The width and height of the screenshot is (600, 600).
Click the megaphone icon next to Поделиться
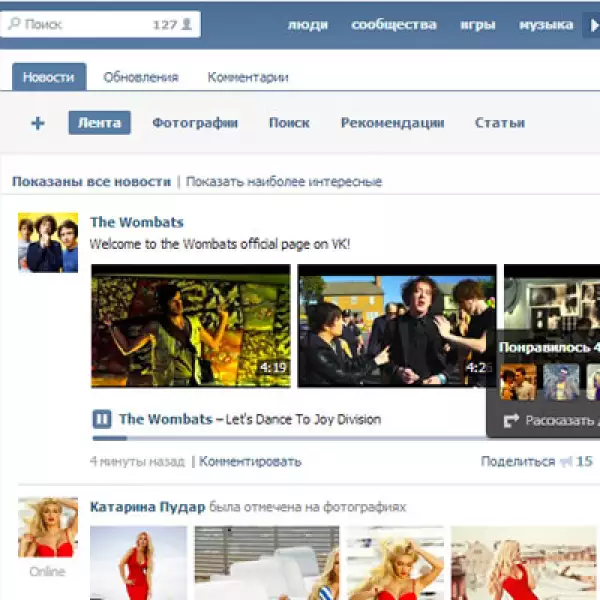(565, 461)
